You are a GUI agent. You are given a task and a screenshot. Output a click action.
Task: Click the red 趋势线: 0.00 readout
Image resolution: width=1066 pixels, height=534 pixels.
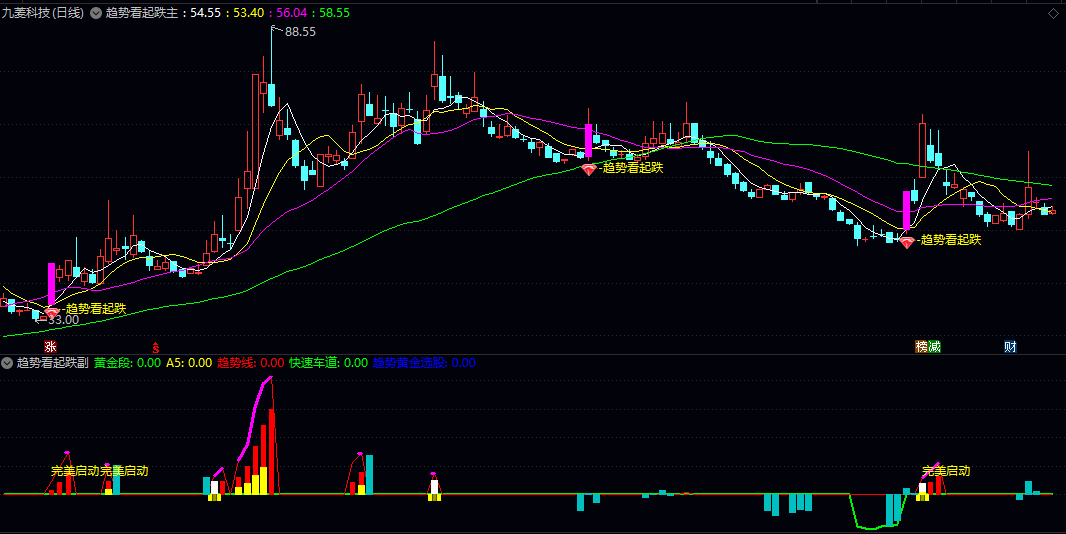tap(250, 363)
